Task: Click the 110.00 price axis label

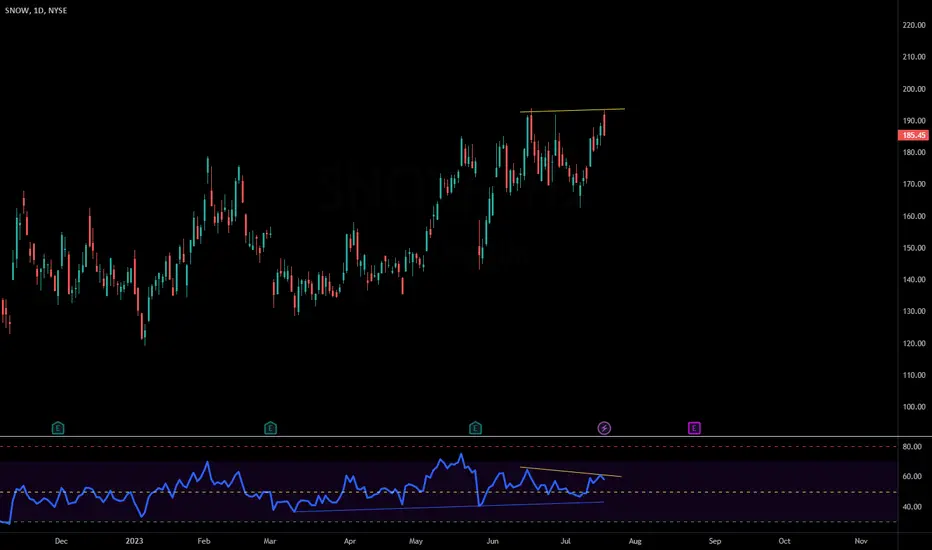Action: (x=914, y=375)
